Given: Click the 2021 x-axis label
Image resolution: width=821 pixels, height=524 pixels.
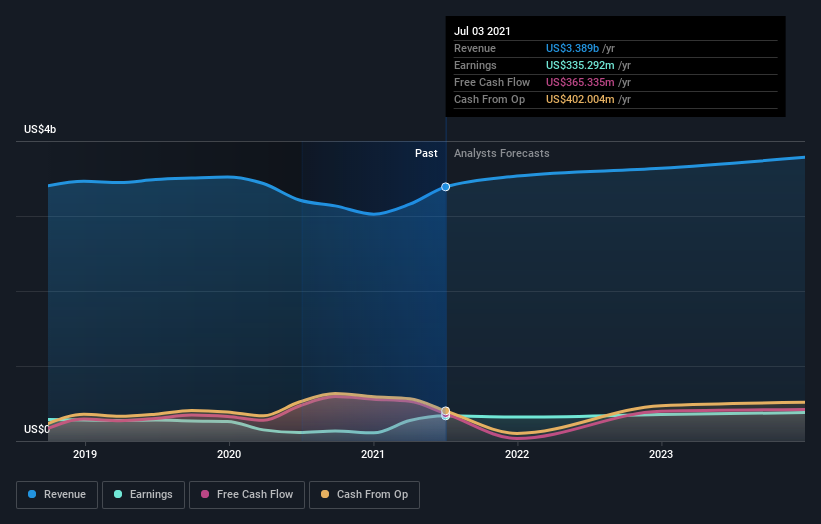Looking at the screenshot, I should 373,454.
